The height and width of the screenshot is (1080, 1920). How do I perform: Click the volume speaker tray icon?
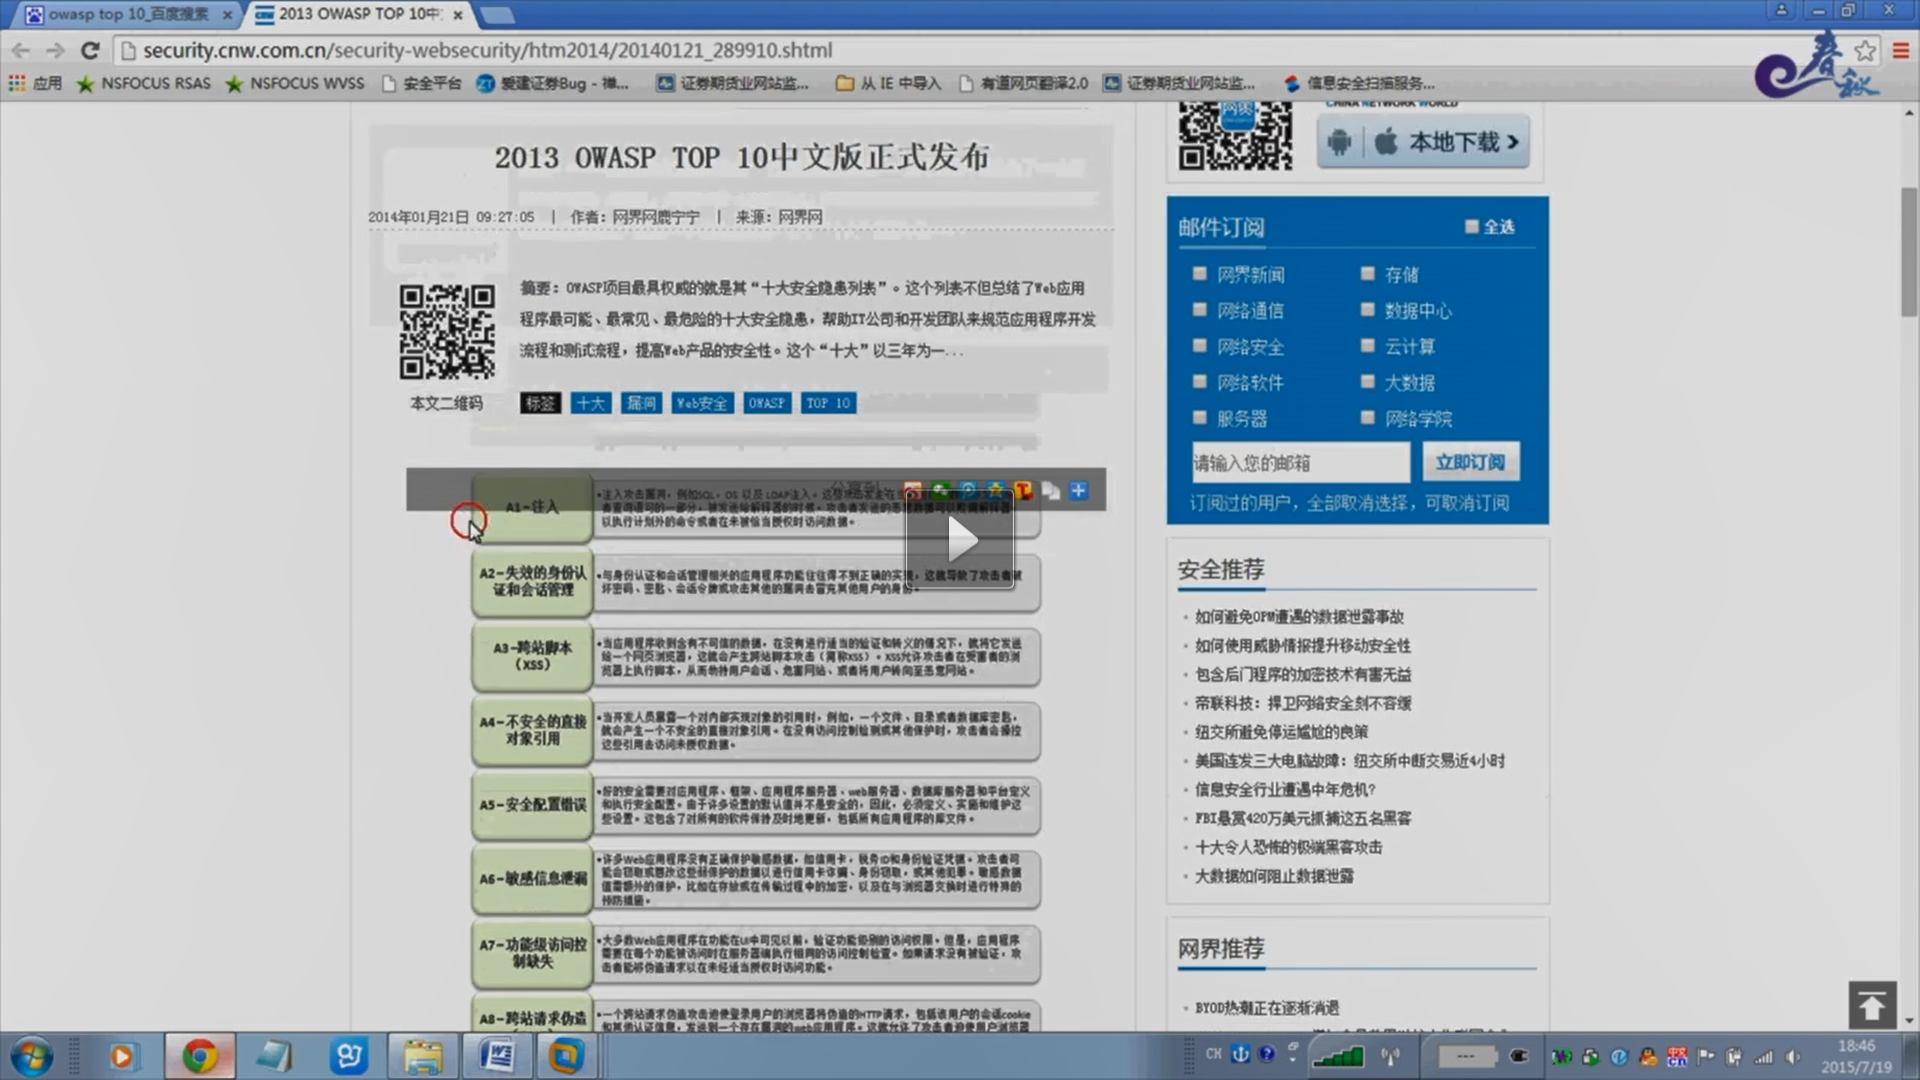(1793, 1056)
